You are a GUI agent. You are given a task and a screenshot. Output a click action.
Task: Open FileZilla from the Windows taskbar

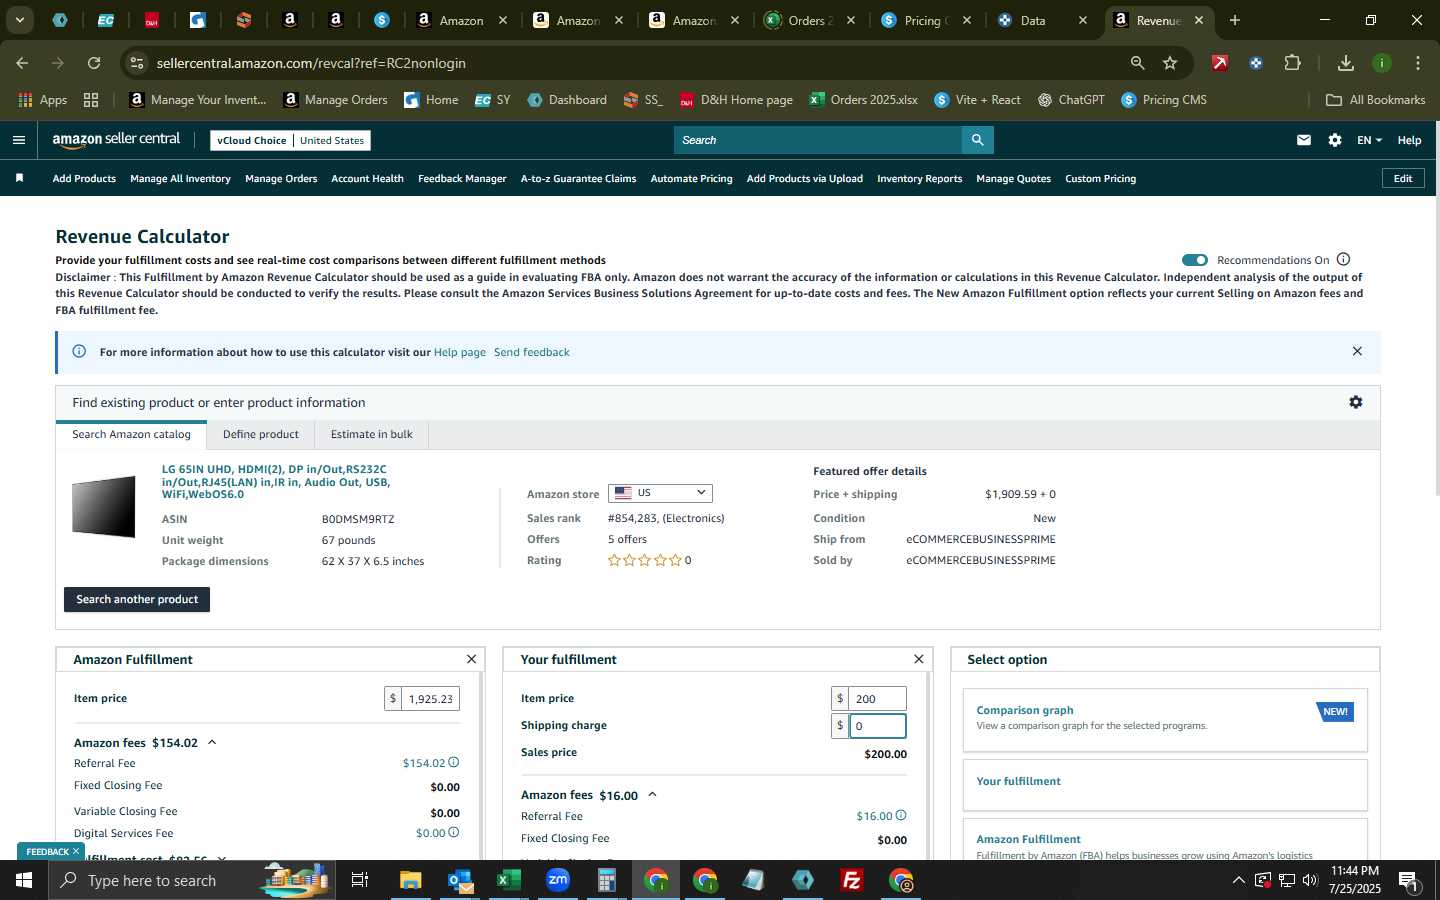point(852,880)
